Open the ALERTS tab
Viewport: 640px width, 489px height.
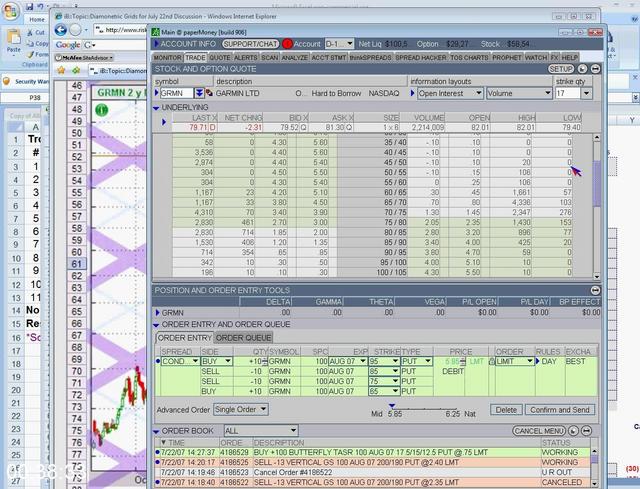(245, 58)
